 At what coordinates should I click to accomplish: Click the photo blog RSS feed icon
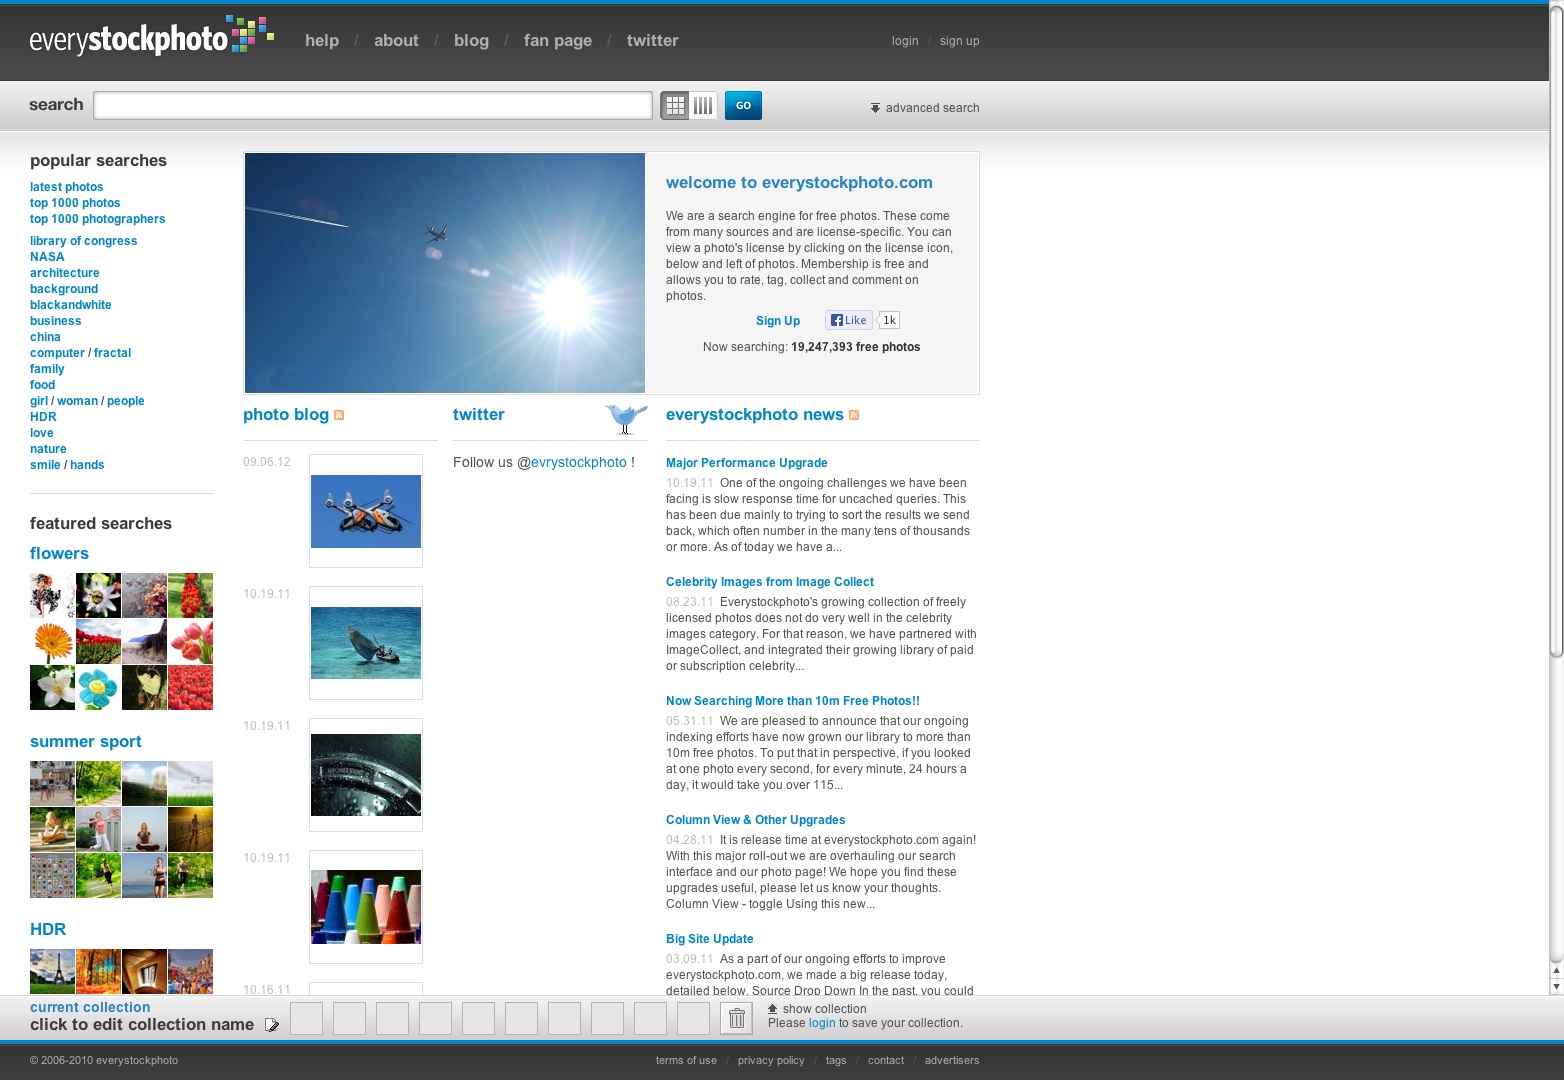339,415
